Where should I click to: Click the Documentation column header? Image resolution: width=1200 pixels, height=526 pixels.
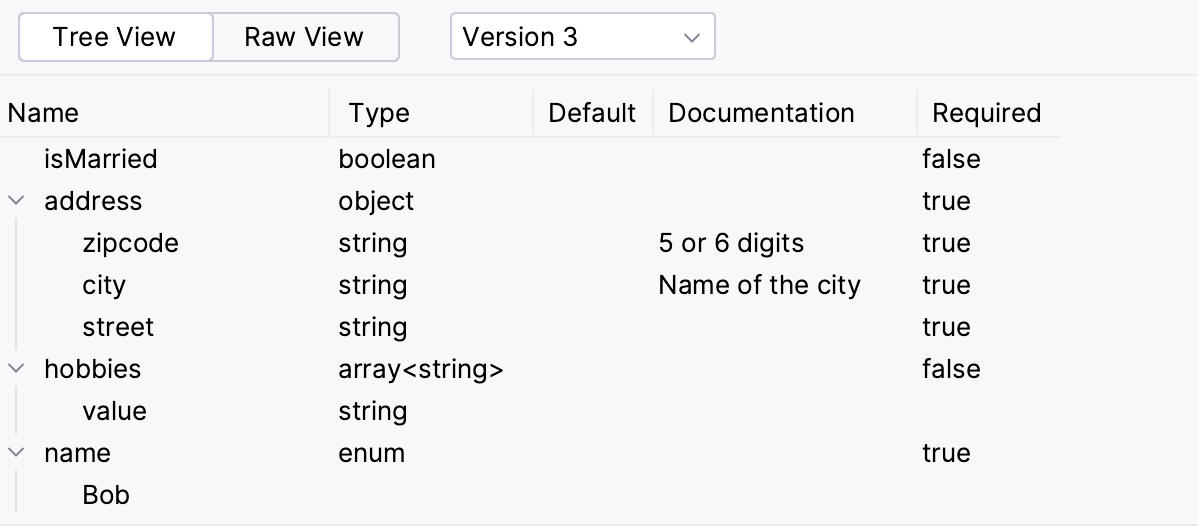pos(761,113)
